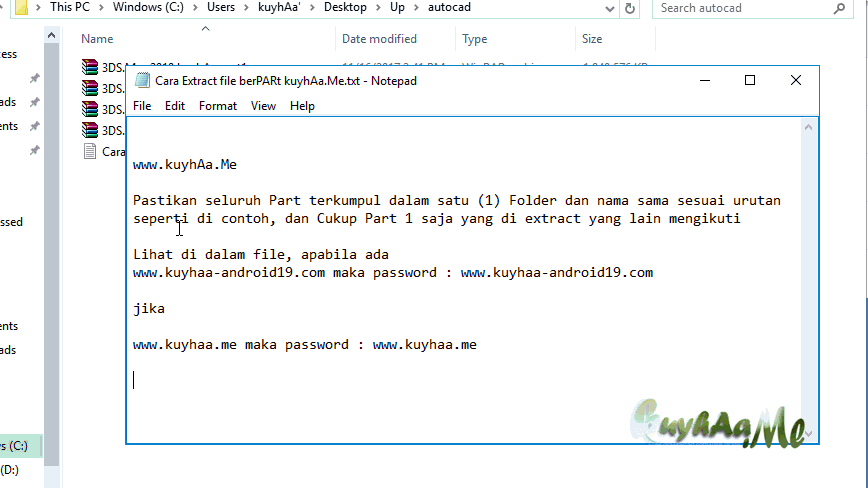Viewport: 868px width, 488px height.
Task: Open the View menu in Notepad
Action: click(263, 106)
